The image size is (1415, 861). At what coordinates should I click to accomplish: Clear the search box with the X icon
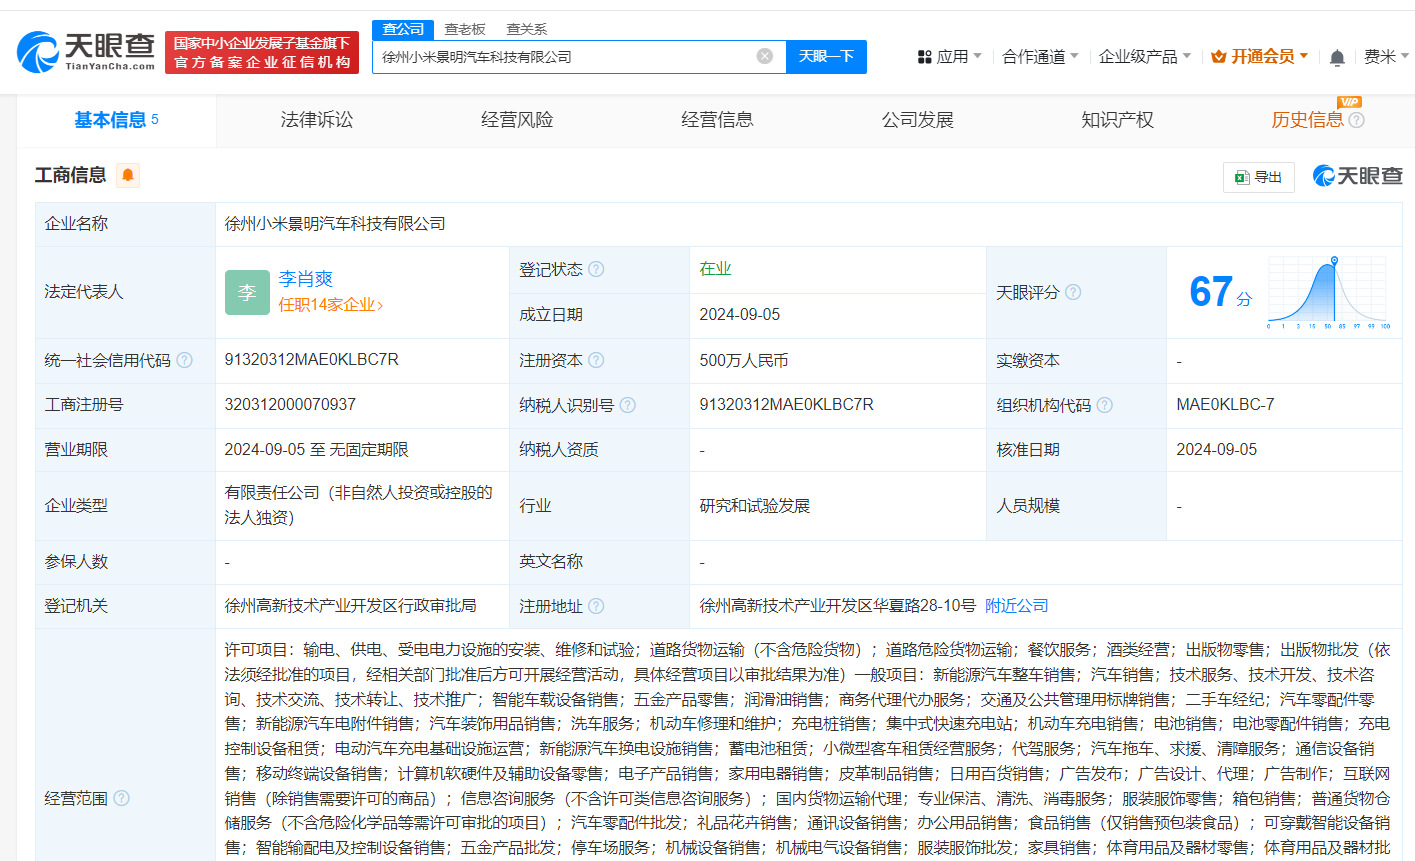tap(766, 56)
